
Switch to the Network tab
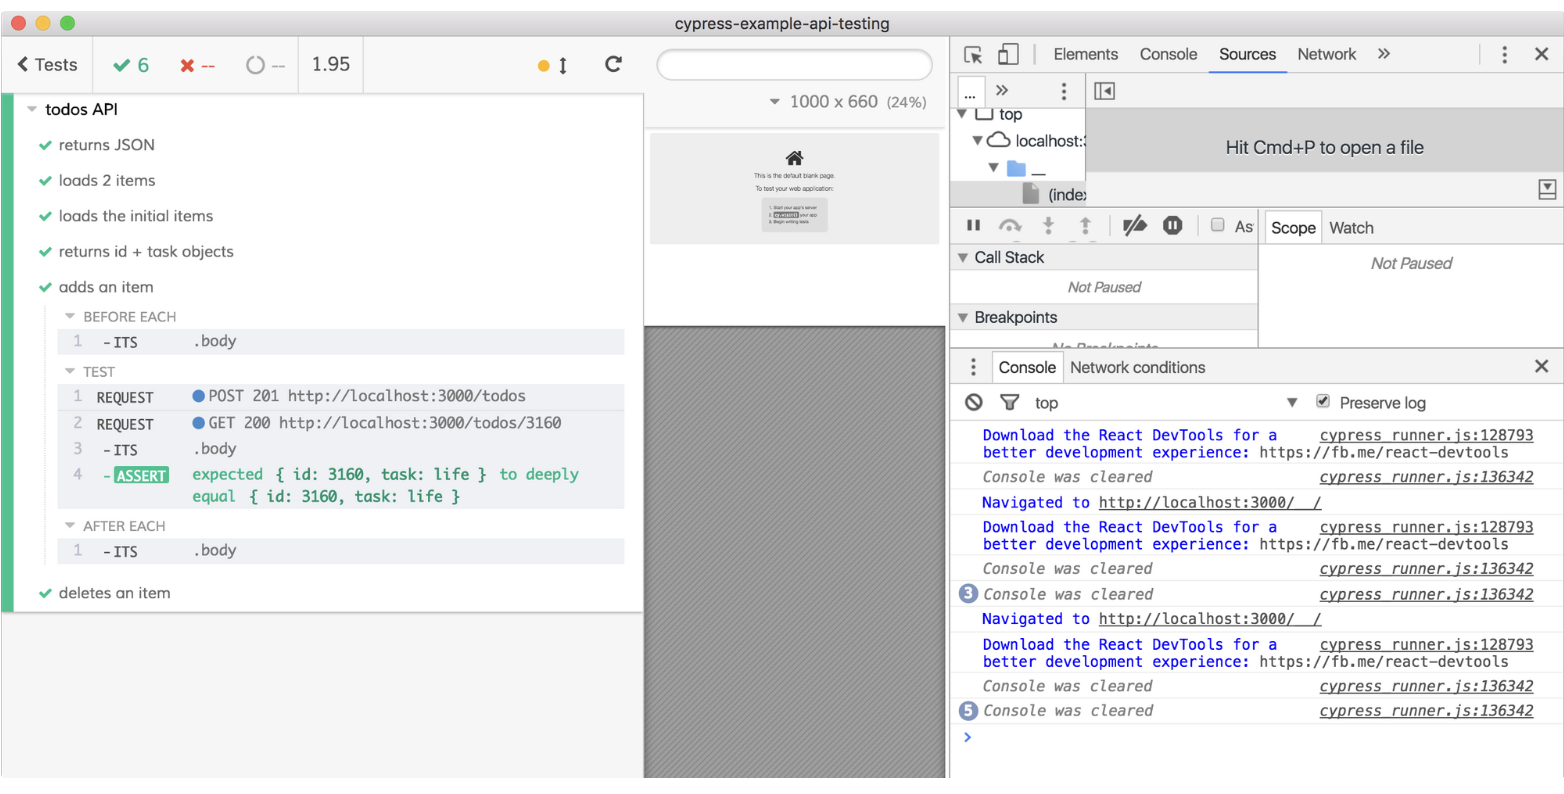click(x=1326, y=55)
